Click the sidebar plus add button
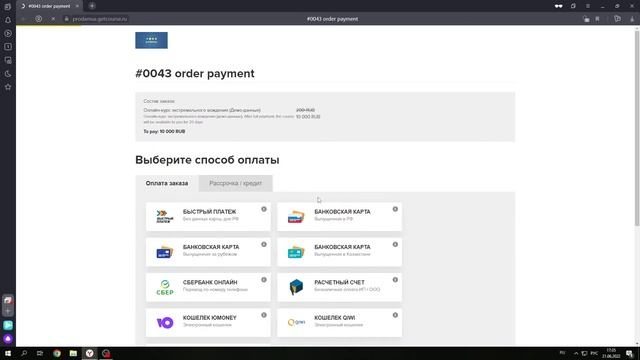Viewport: 640px width, 360px height. pos(8,311)
